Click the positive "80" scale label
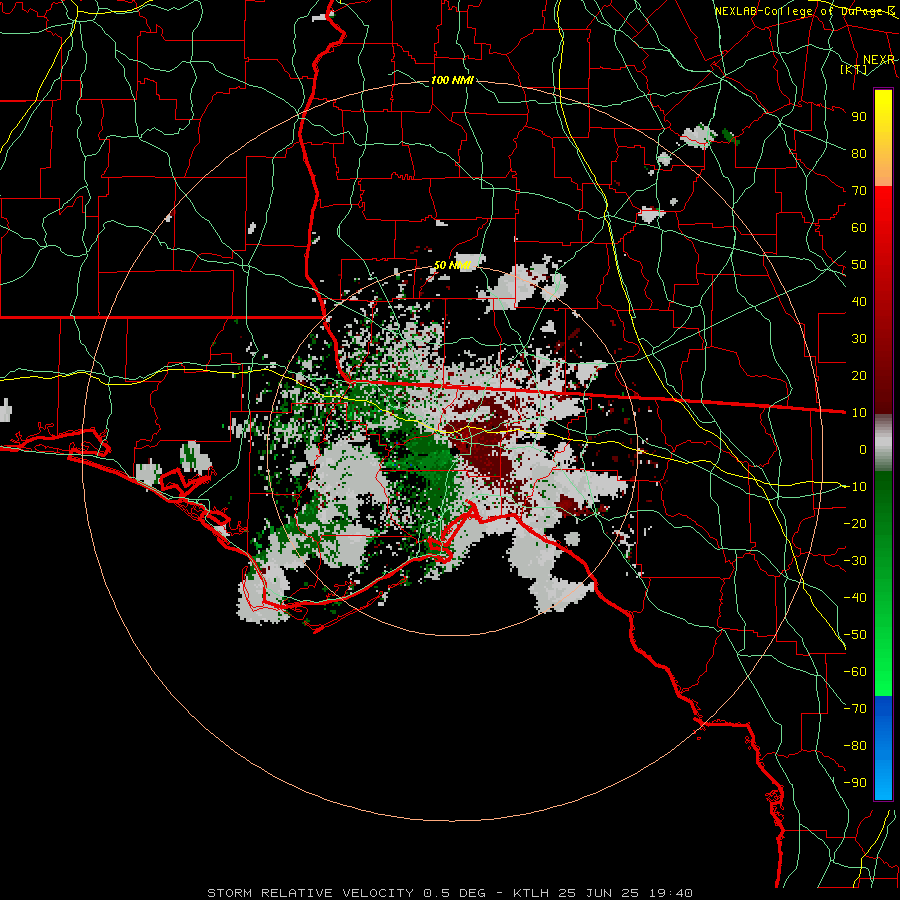Screen dimensions: 900x900 click(859, 154)
